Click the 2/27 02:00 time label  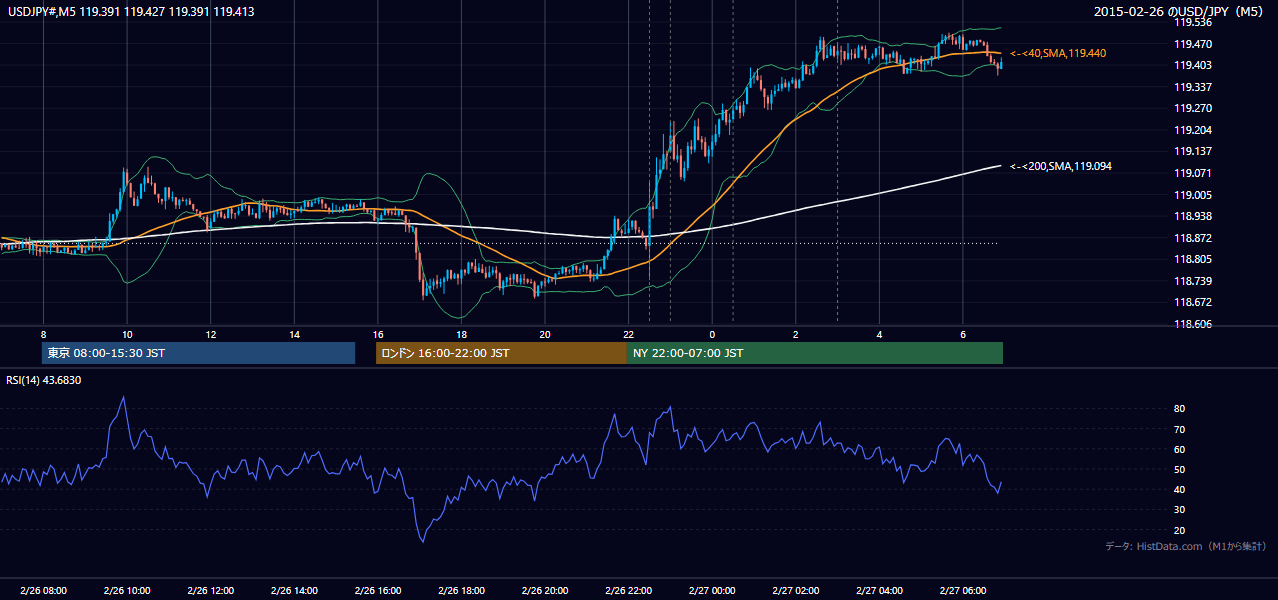795,591
